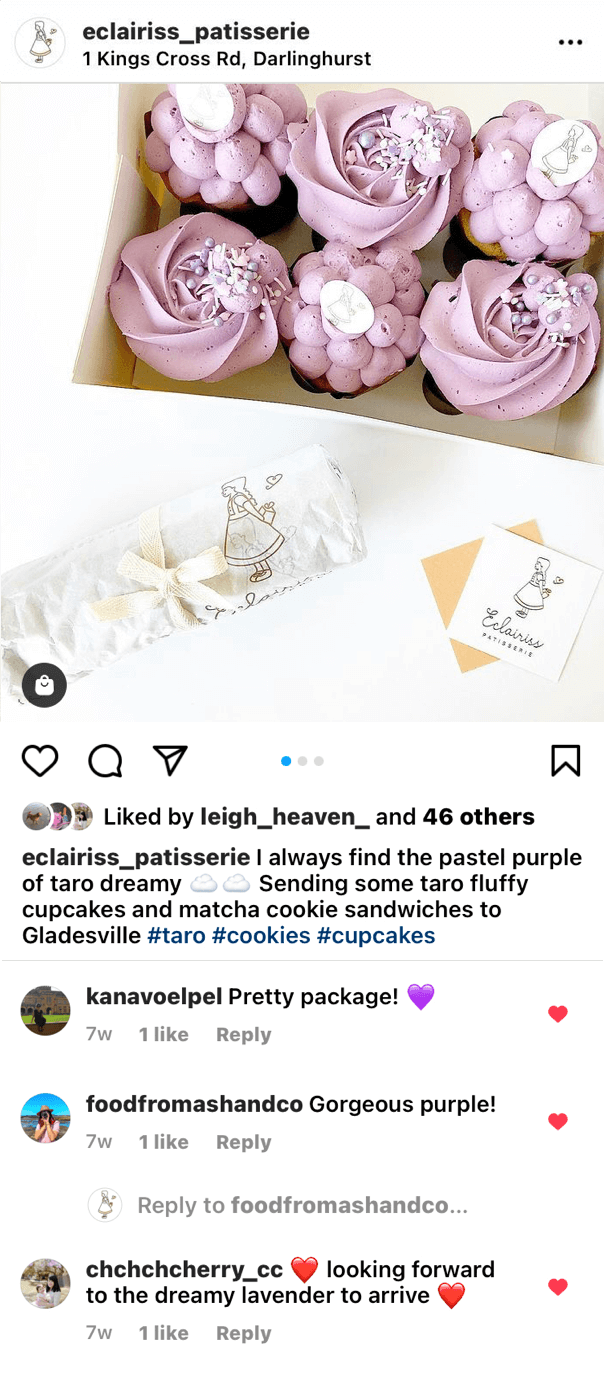
Task: Toggle heart on chchchcherry_cc's comment
Action: [558, 1286]
